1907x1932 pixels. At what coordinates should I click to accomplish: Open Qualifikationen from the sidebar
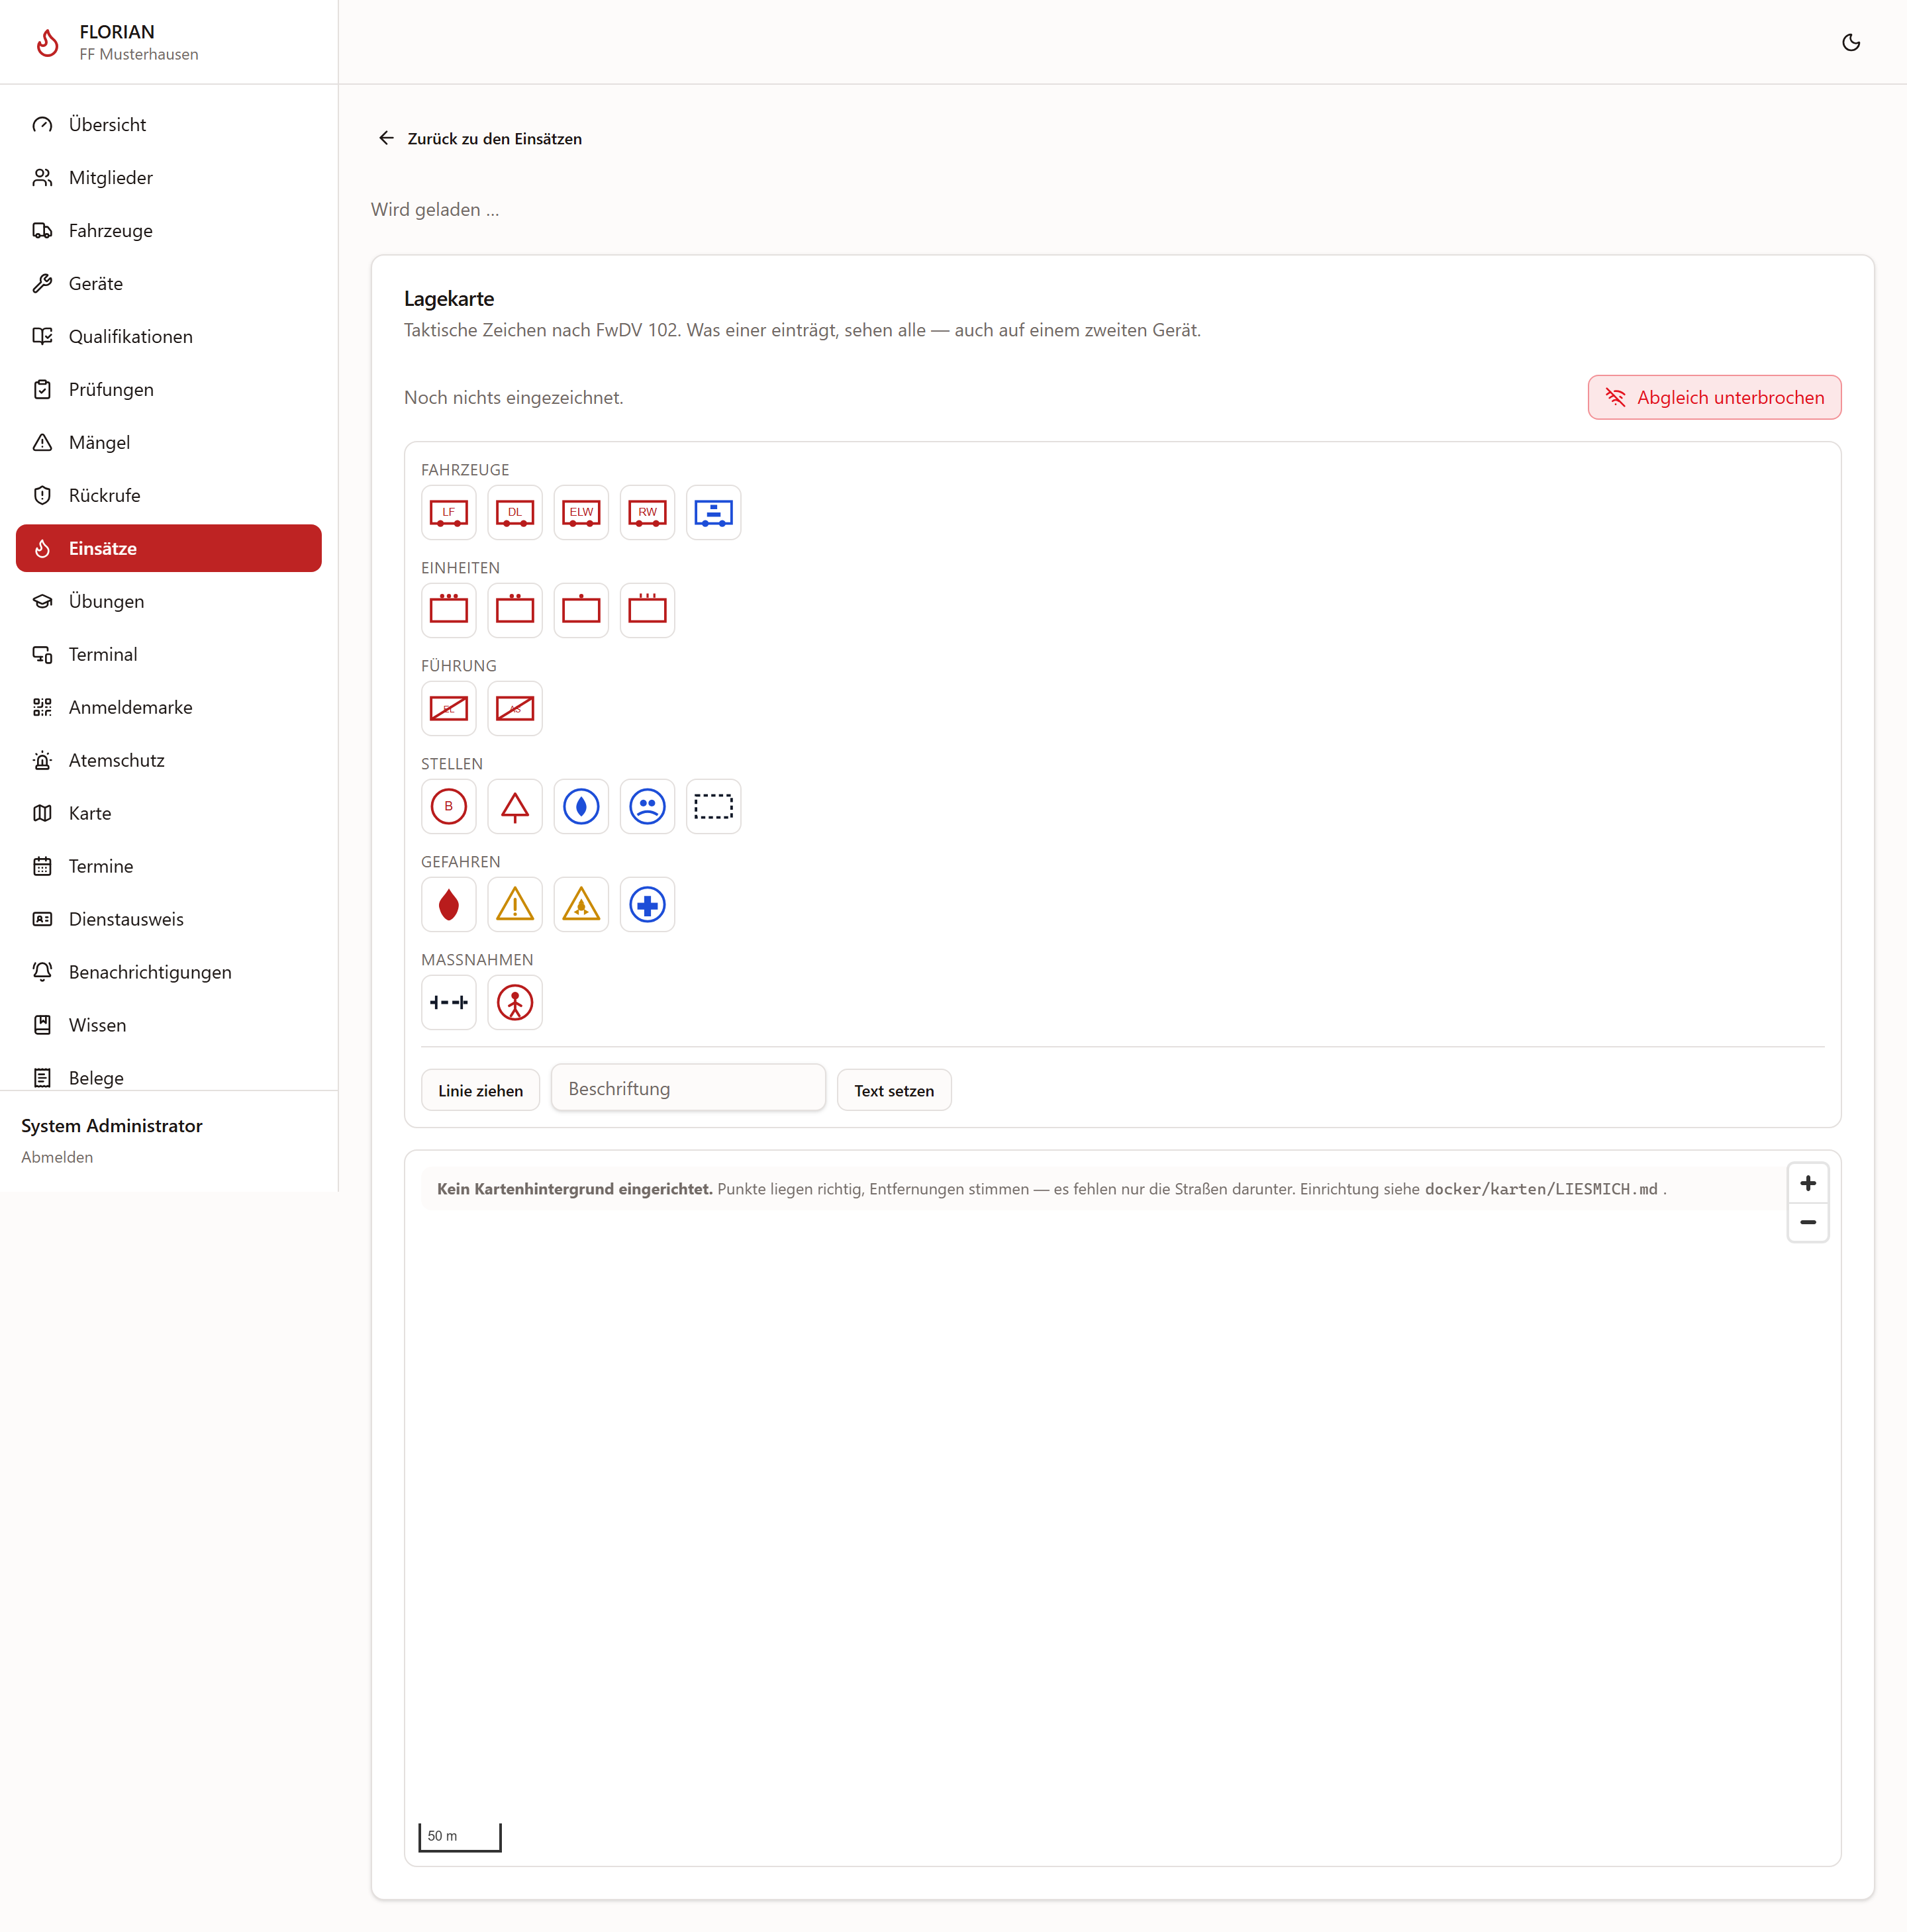click(x=169, y=337)
